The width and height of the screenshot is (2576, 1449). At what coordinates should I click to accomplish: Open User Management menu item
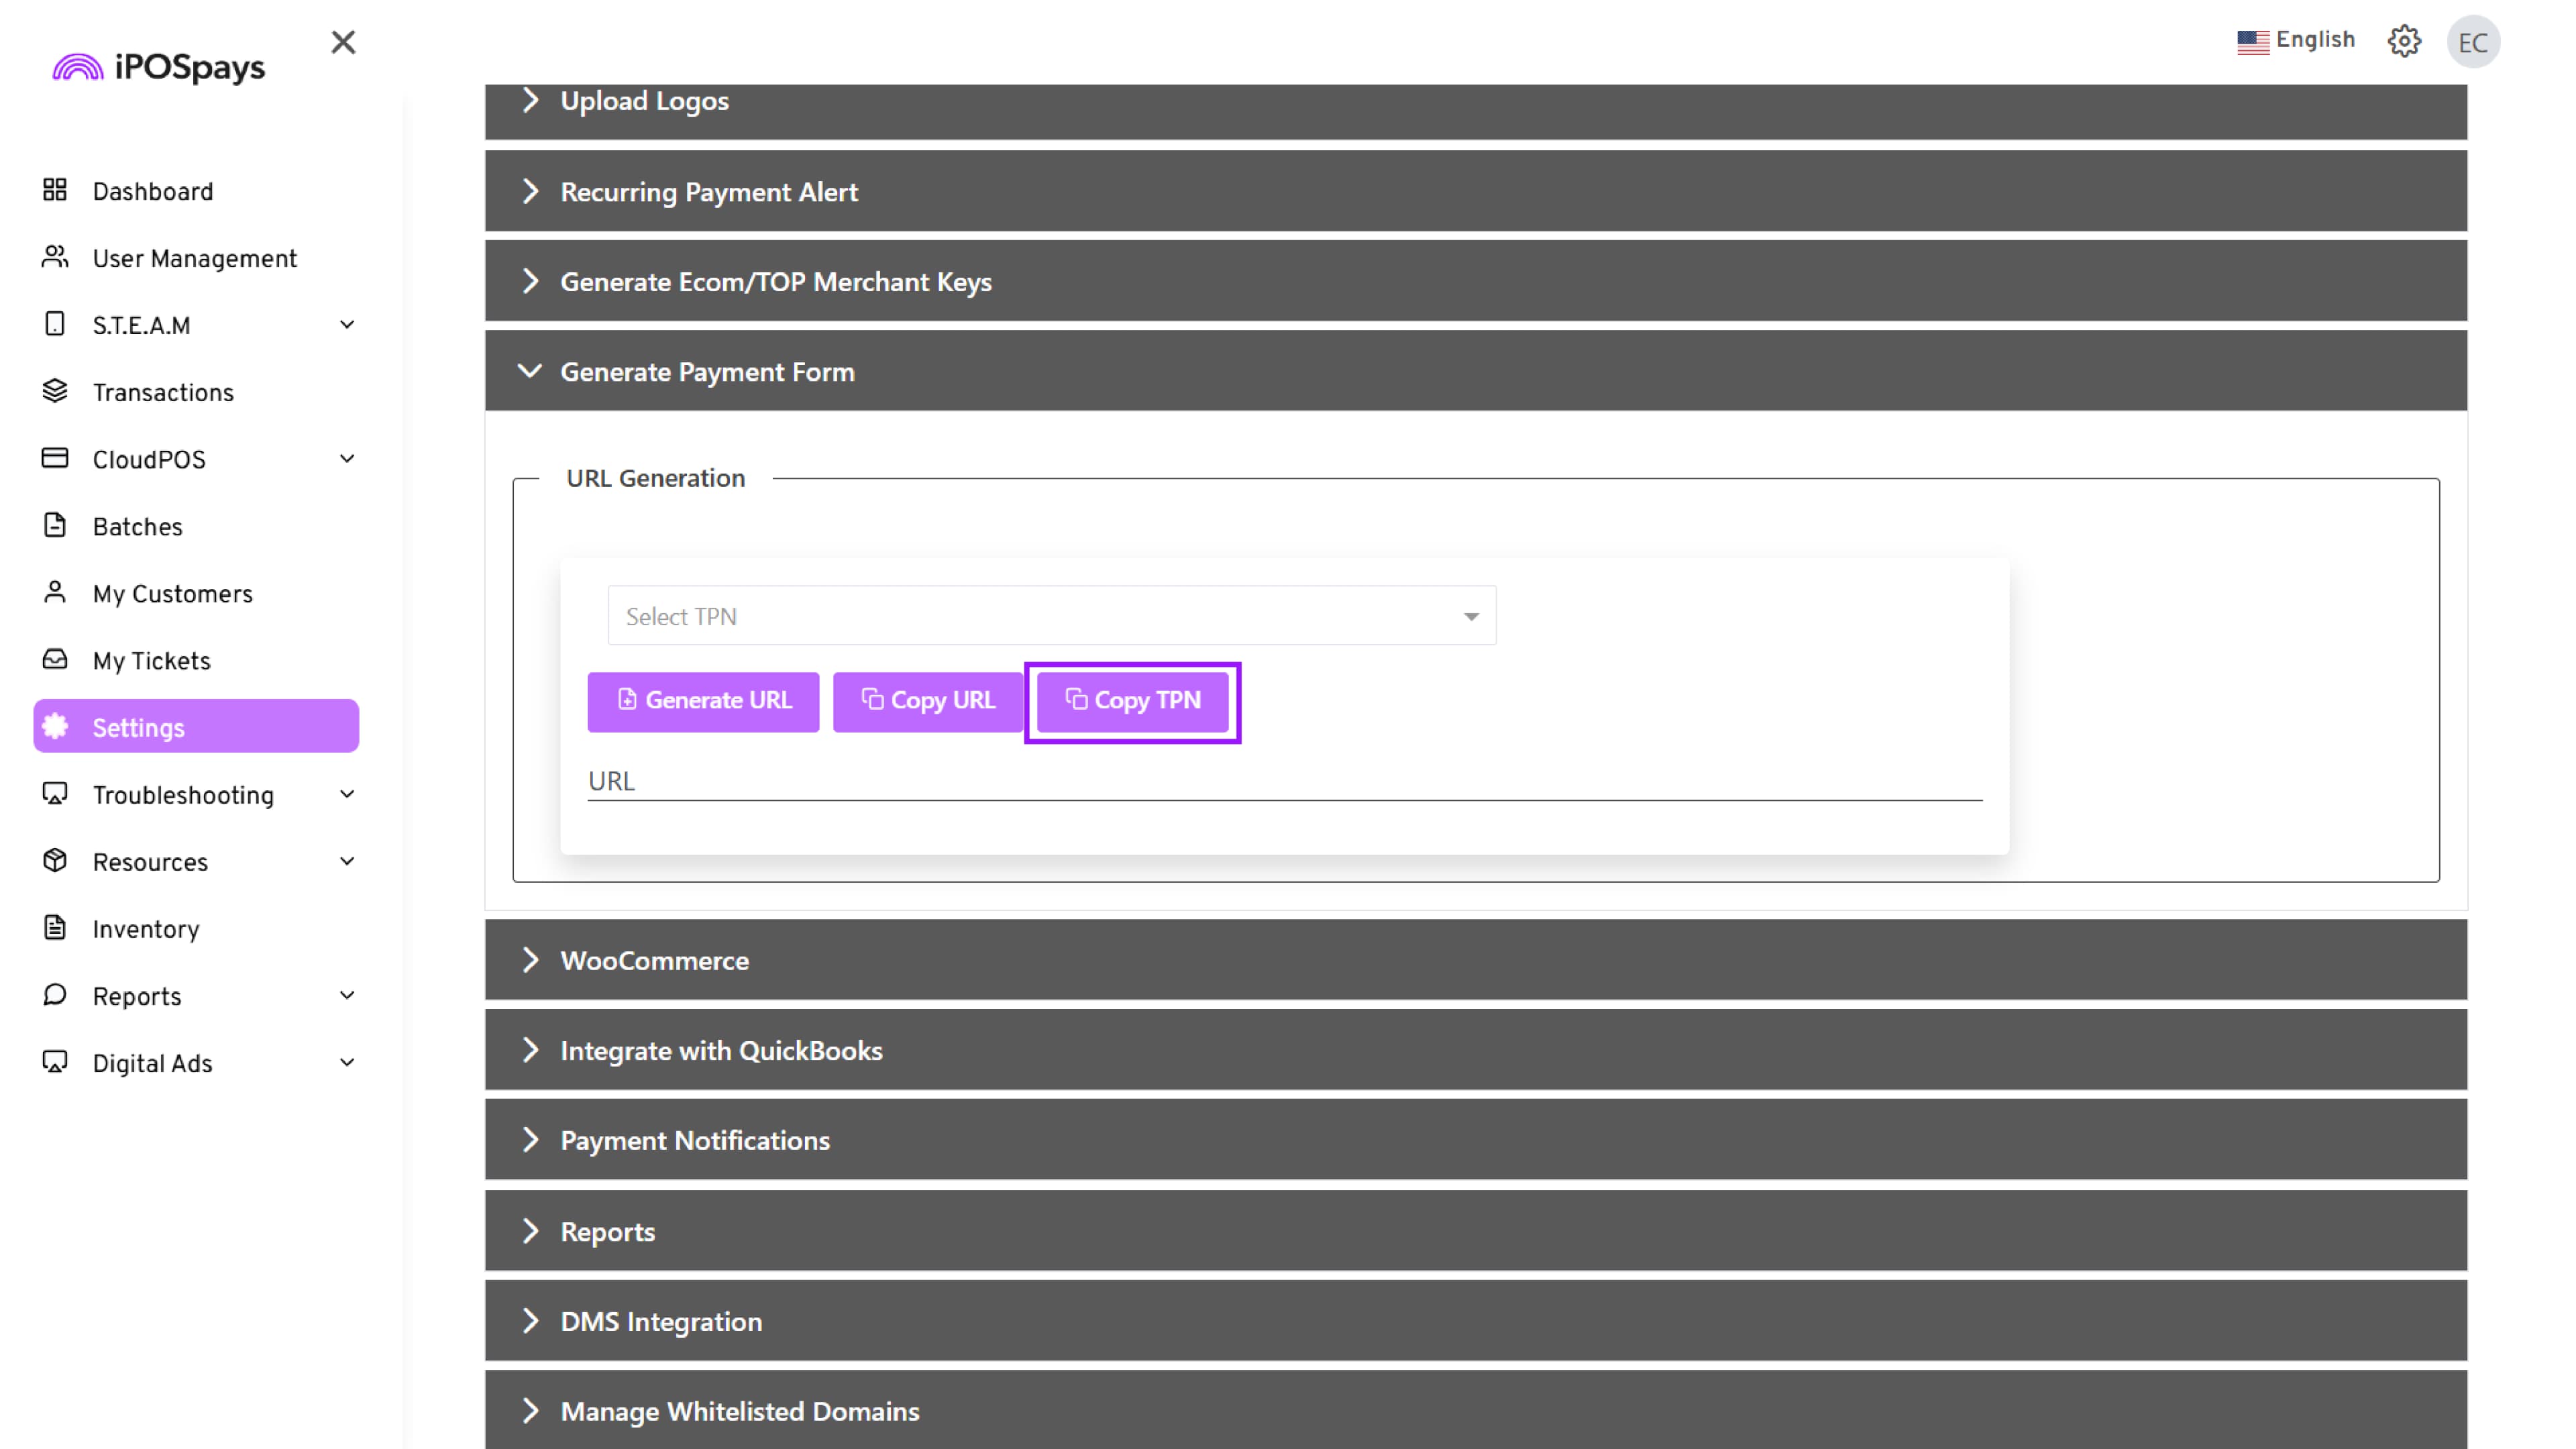194,259
